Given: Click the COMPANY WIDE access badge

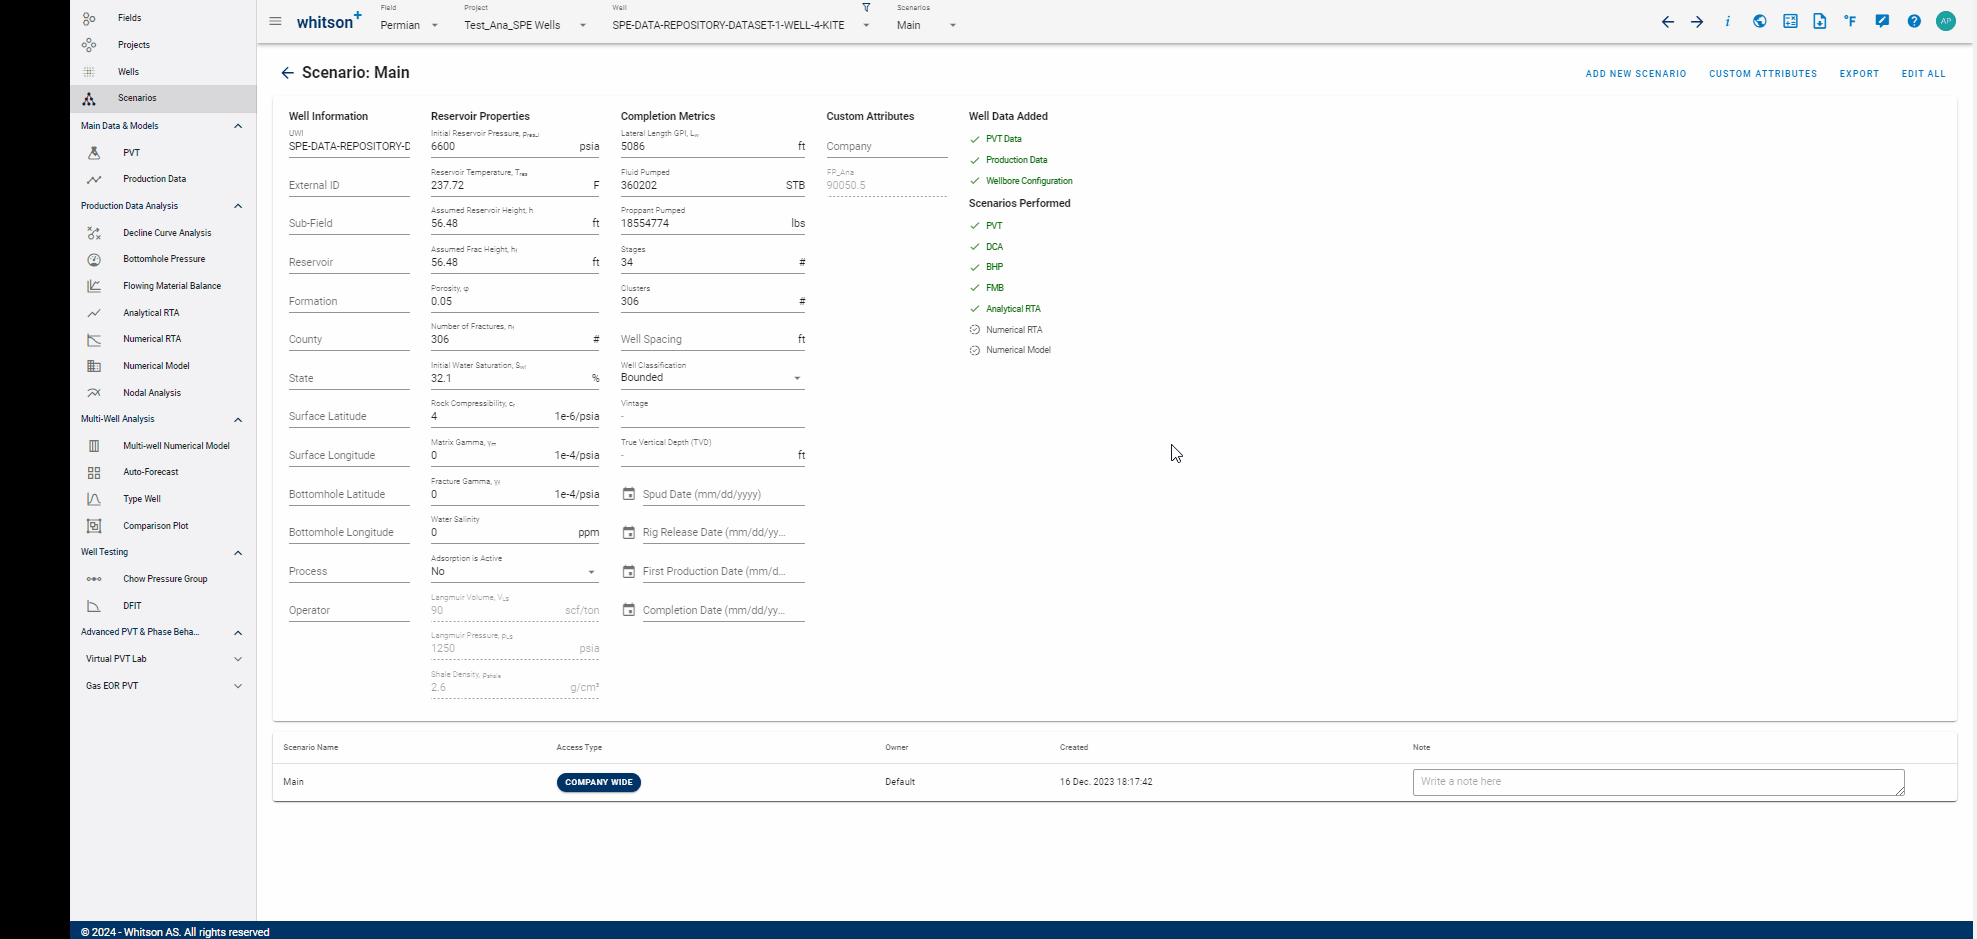Looking at the screenshot, I should 599,782.
